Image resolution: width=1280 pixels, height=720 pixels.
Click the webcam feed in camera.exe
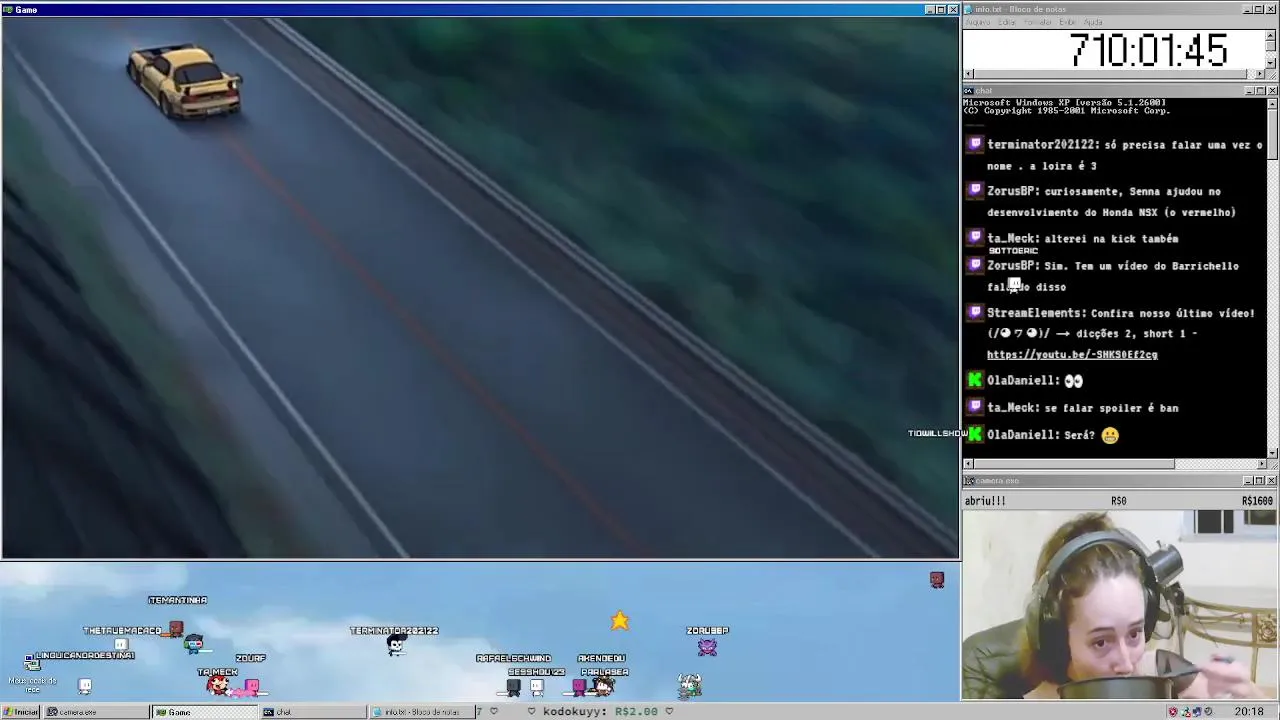1120,605
